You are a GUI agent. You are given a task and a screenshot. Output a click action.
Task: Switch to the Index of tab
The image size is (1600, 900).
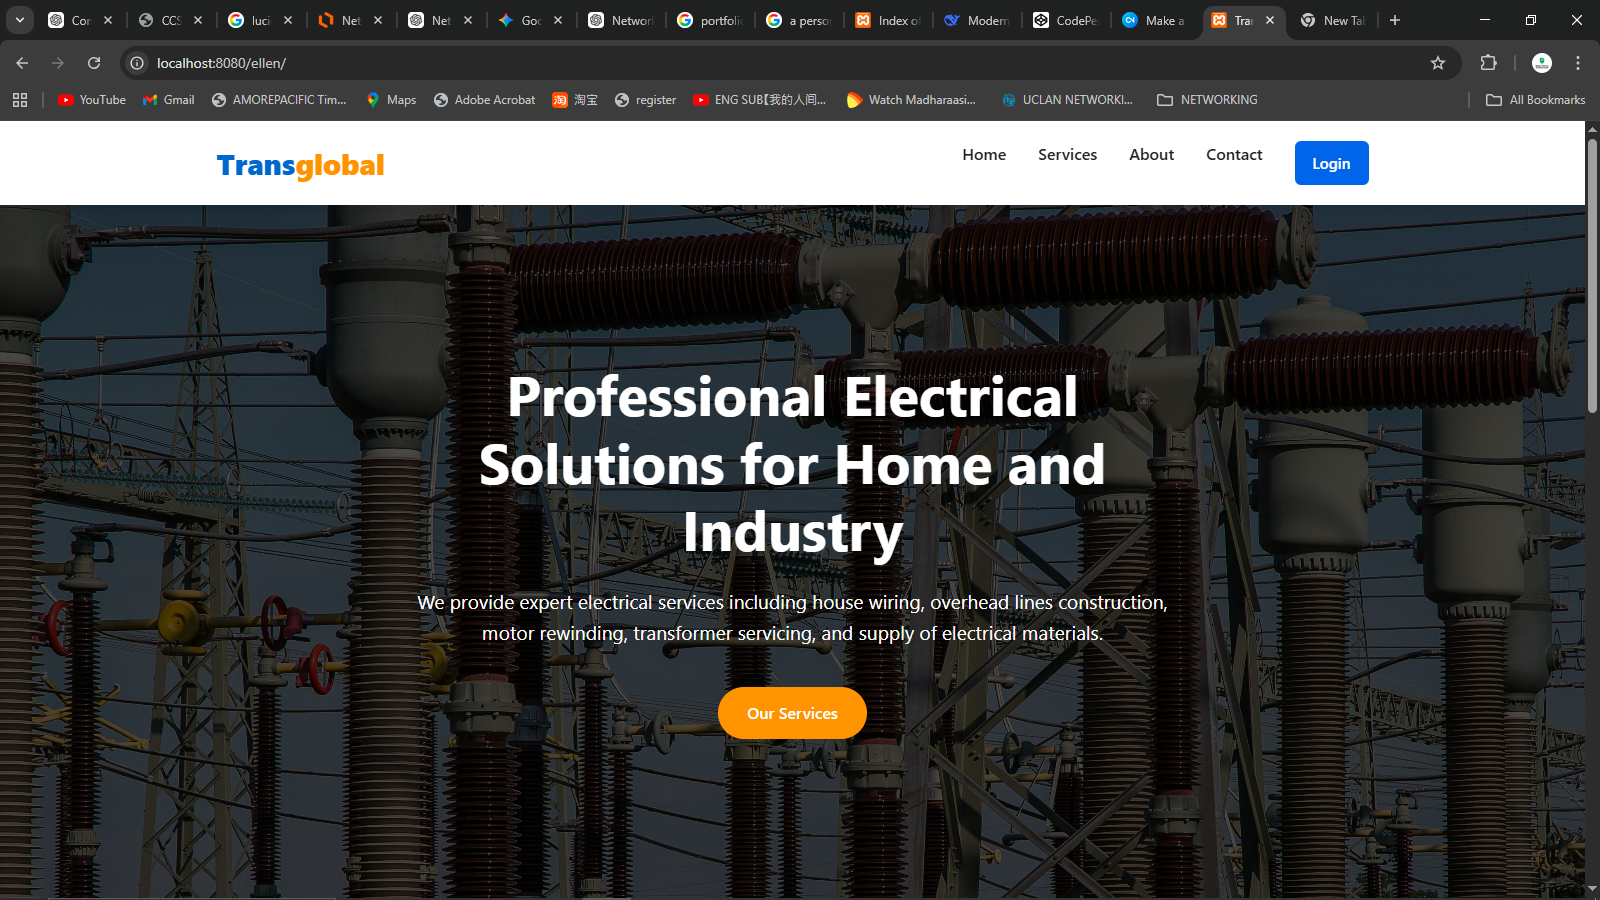(888, 20)
